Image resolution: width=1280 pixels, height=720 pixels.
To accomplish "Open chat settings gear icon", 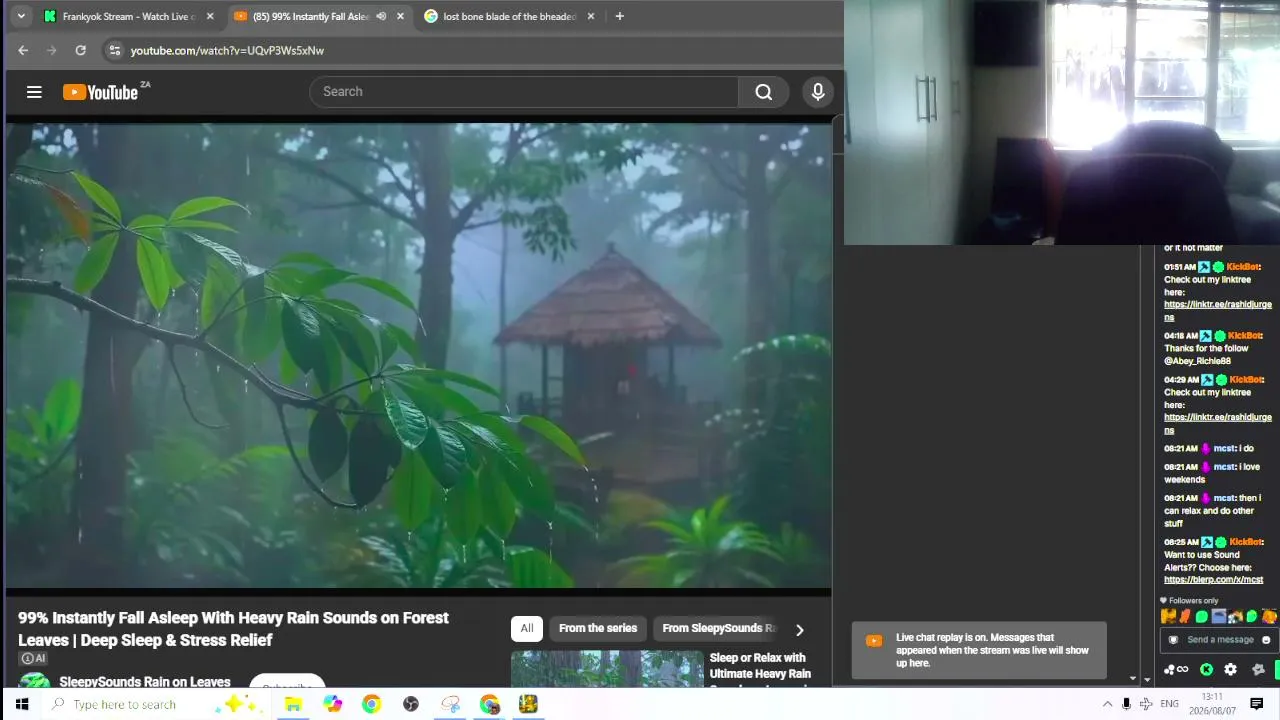I will click(x=1231, y=669).
